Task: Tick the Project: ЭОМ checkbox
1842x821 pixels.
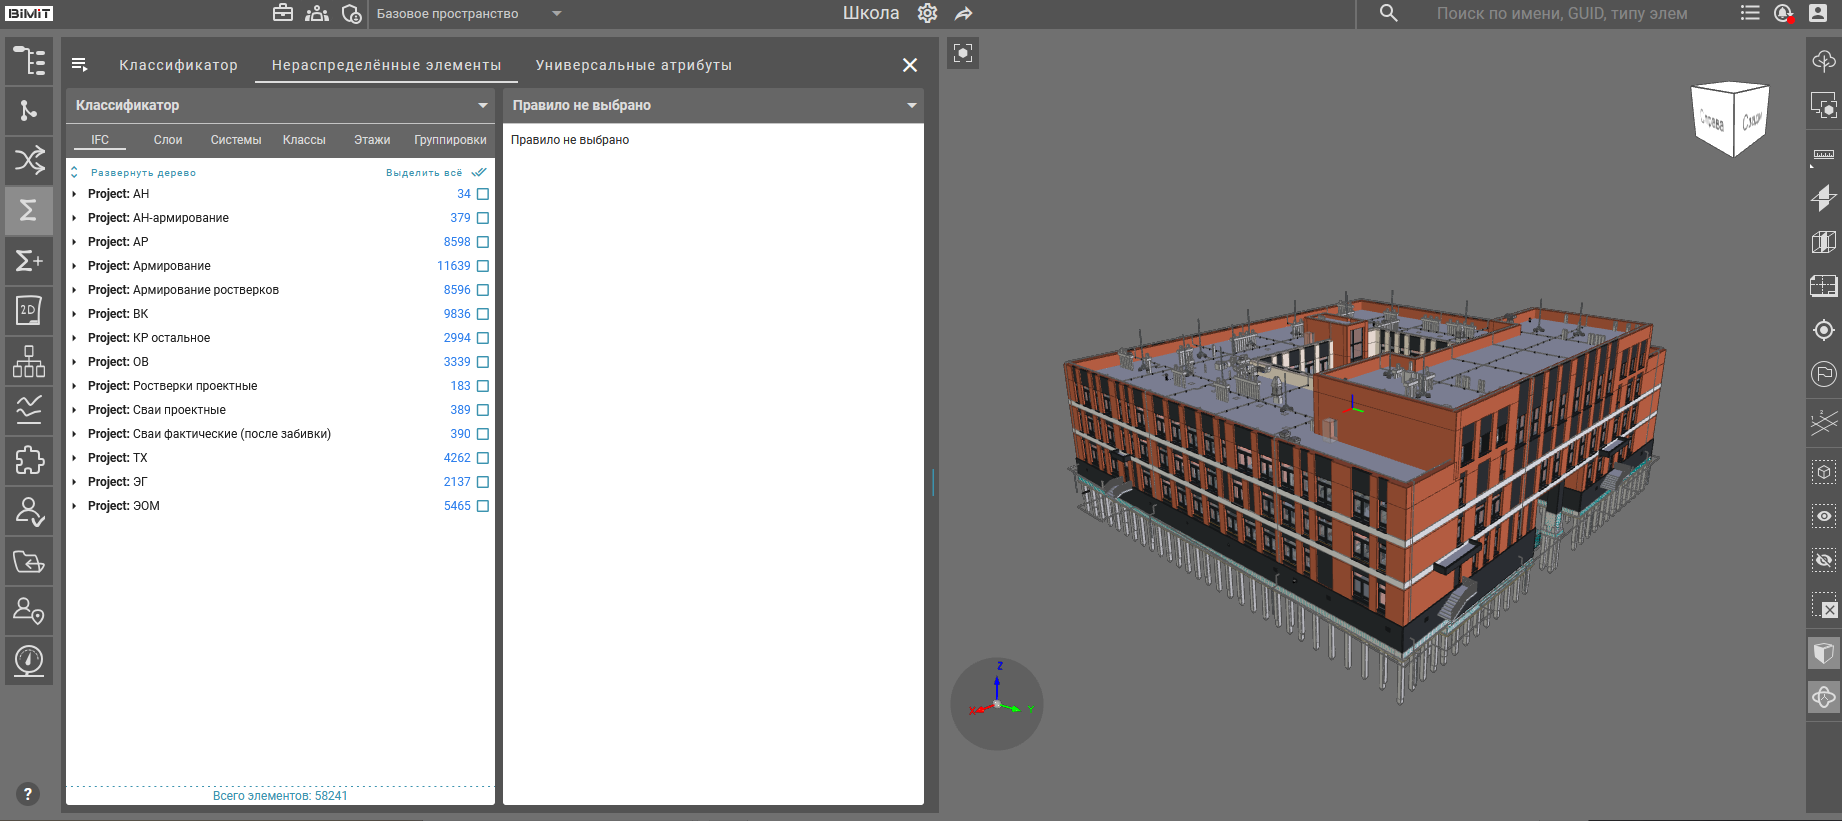Action: (483, 506)
